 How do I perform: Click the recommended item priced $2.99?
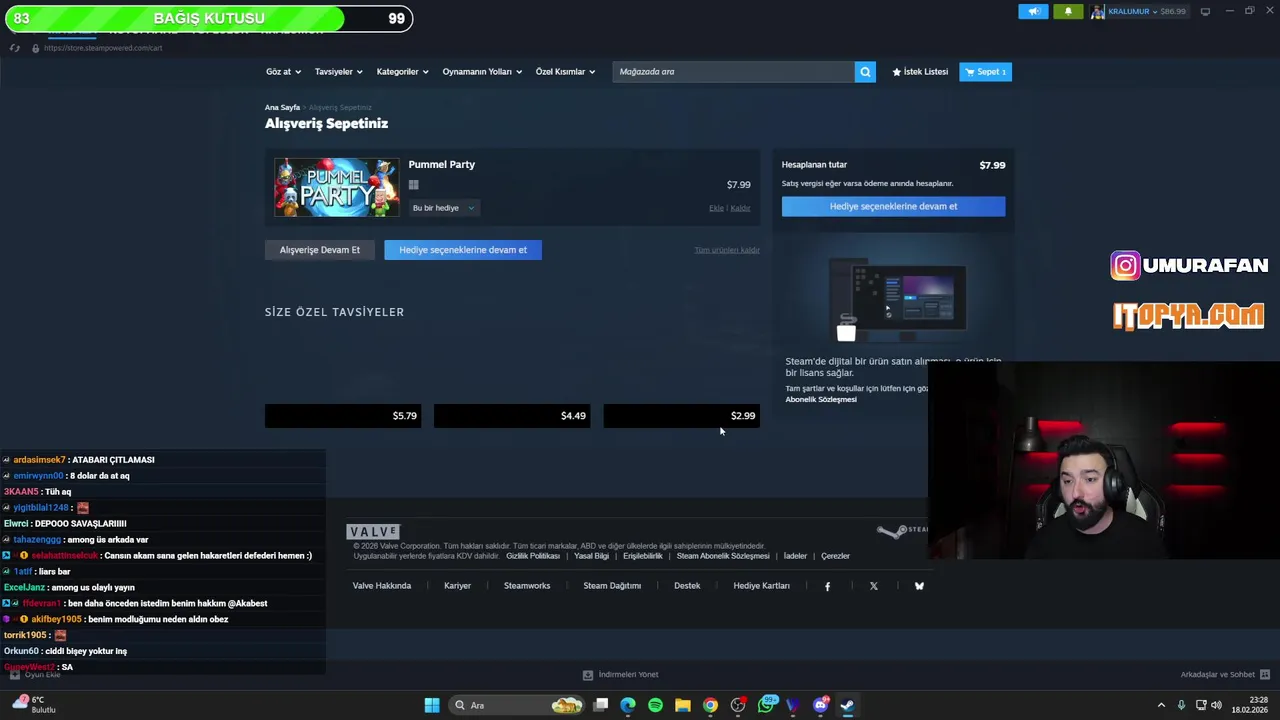point(682,416)
